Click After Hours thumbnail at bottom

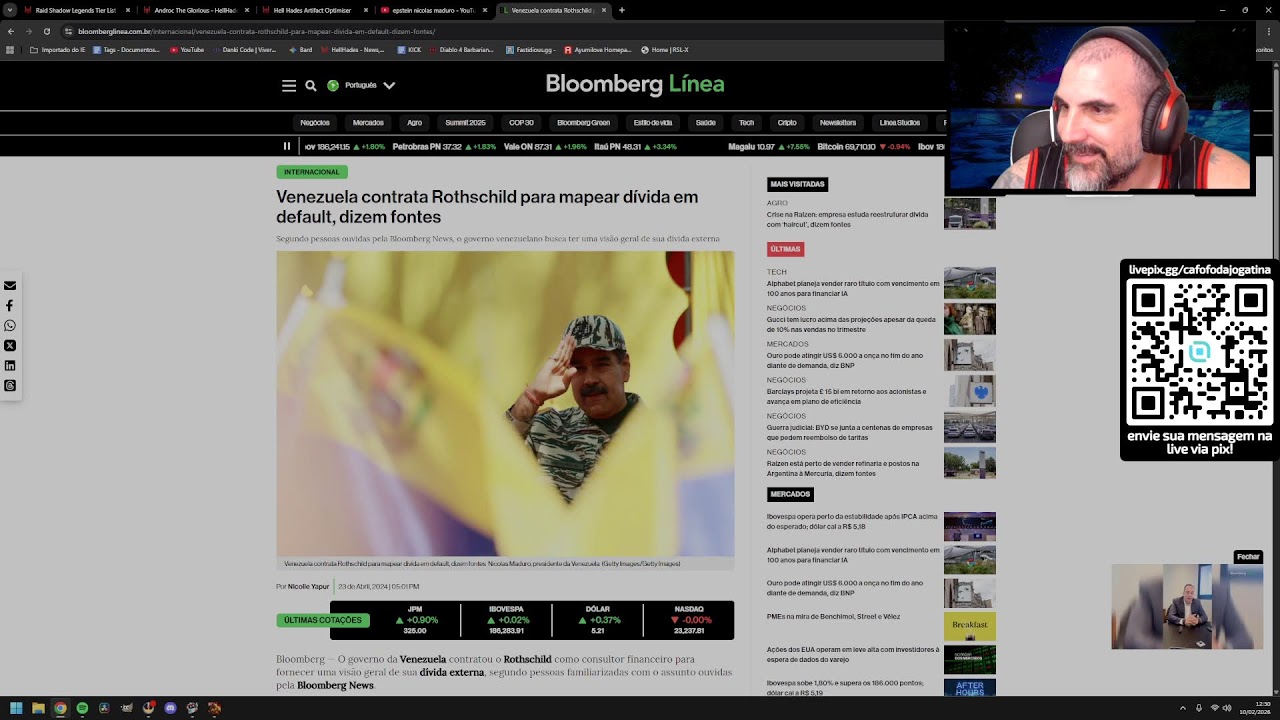click(x=970, y=688)
